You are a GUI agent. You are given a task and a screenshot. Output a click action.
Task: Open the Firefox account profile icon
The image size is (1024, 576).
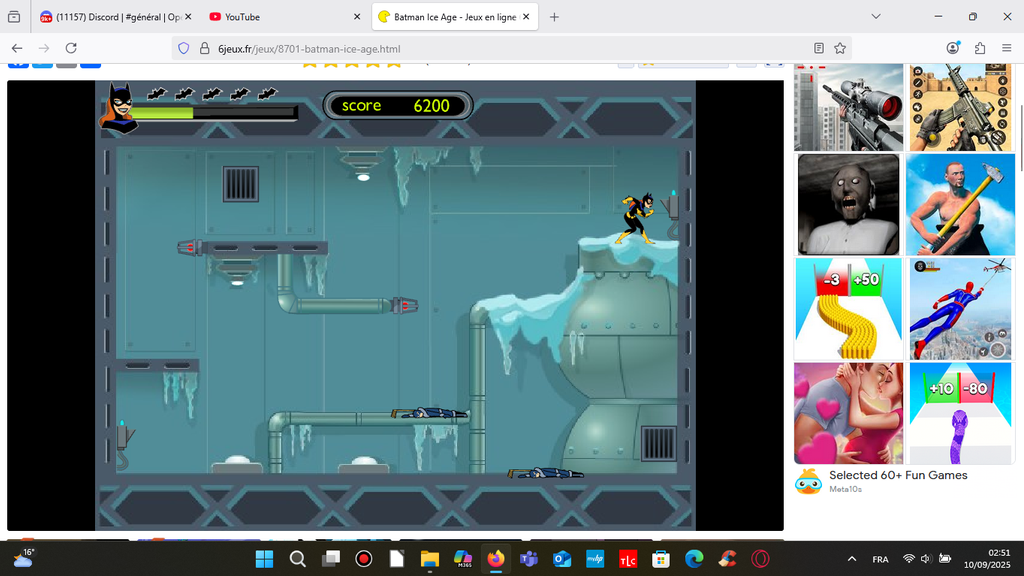(x=953, y=48)
